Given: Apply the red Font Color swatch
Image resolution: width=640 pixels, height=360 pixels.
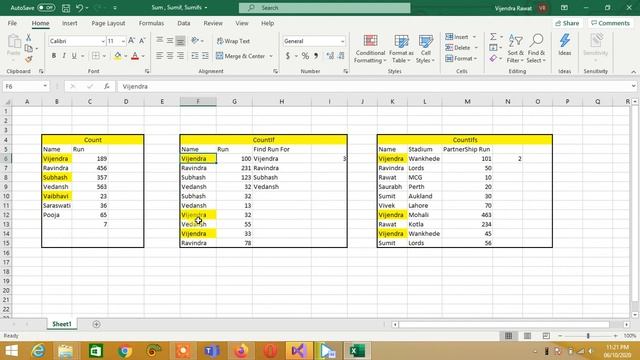Looking at the screenshot, I should pos(135,56).
